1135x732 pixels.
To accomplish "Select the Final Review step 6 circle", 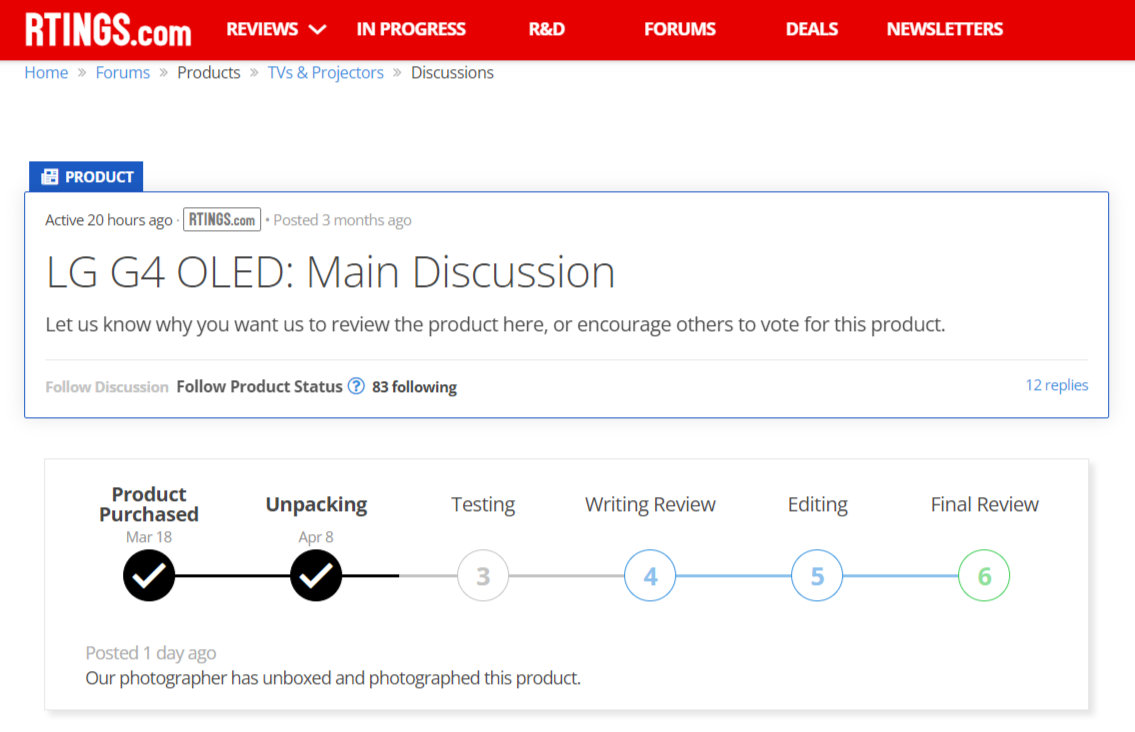I will (x=984, y=577).
